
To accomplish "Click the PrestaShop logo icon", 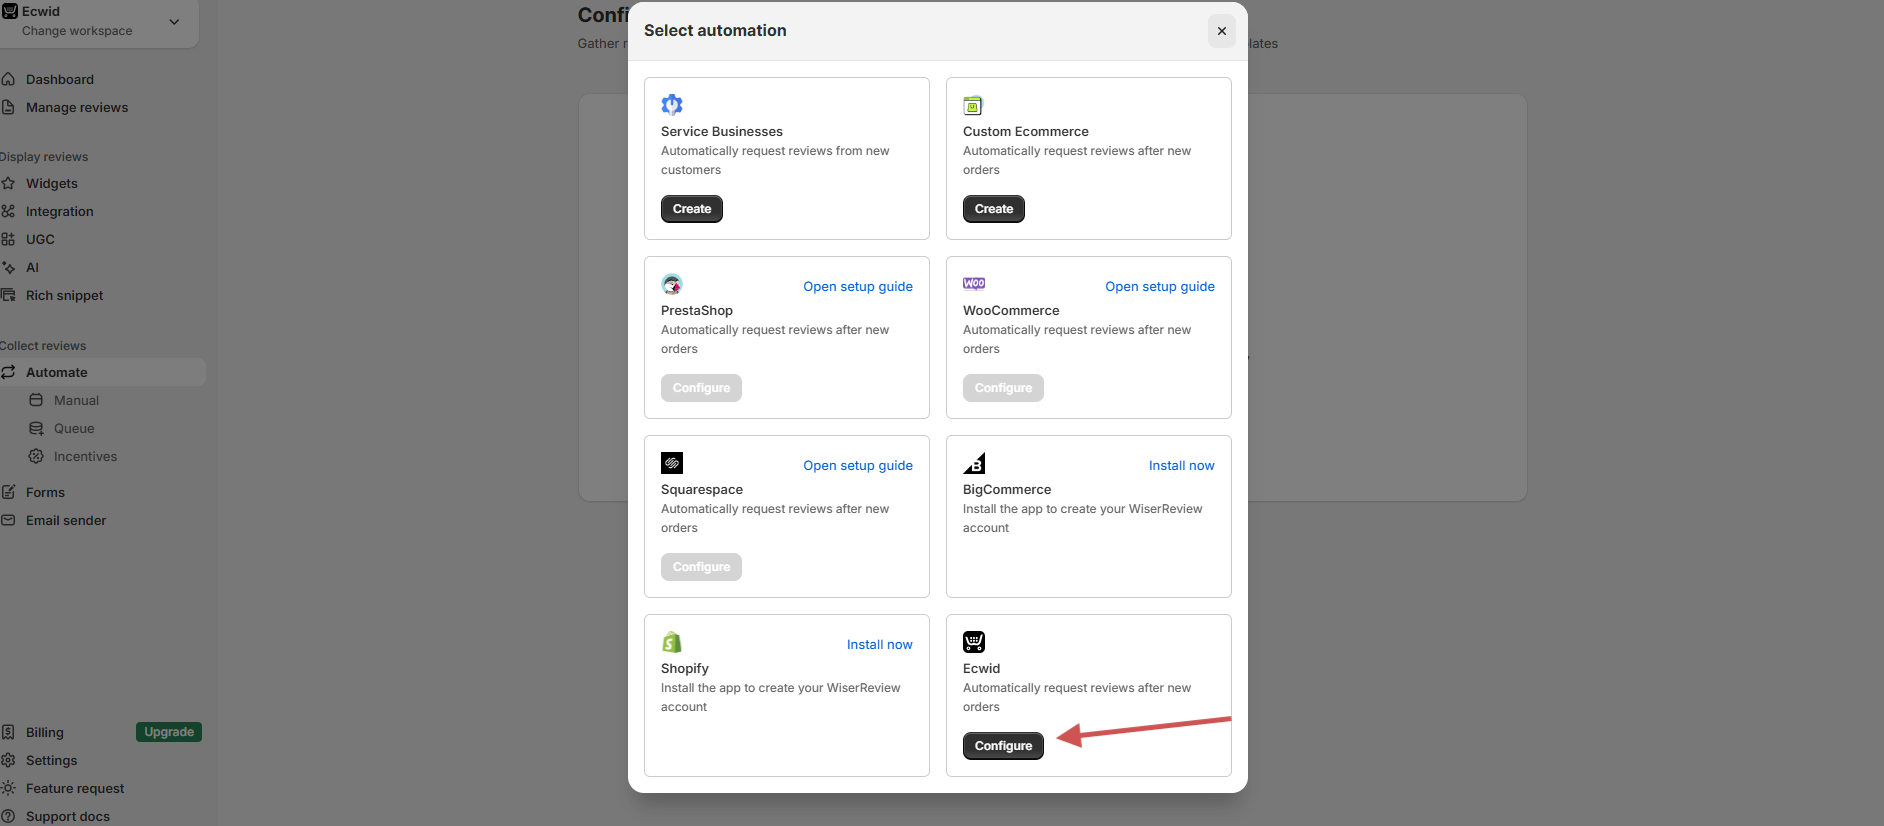I will [672, 284].
